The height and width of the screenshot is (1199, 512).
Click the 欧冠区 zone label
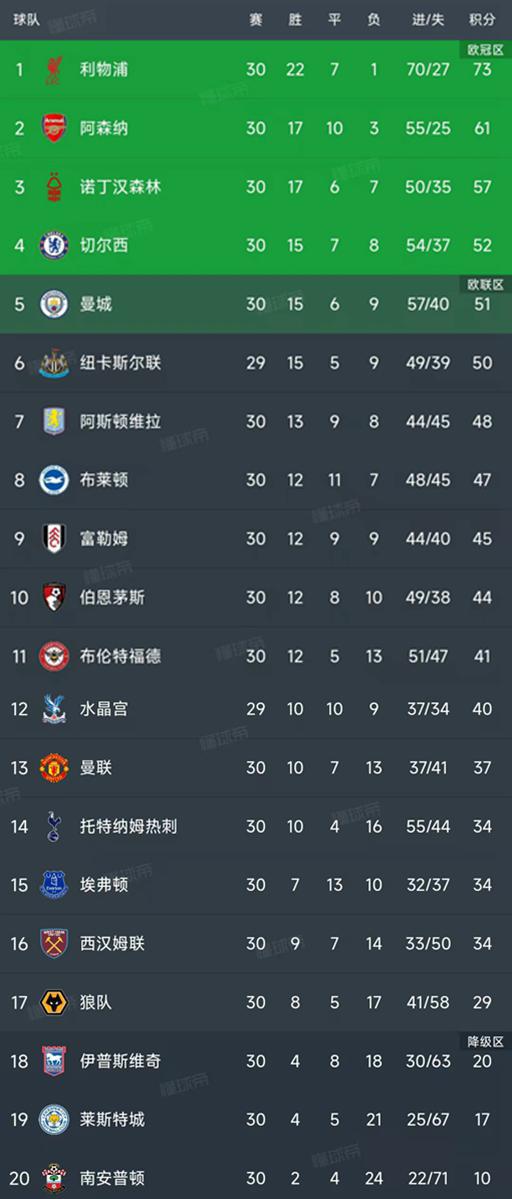(x=485, y=50)
